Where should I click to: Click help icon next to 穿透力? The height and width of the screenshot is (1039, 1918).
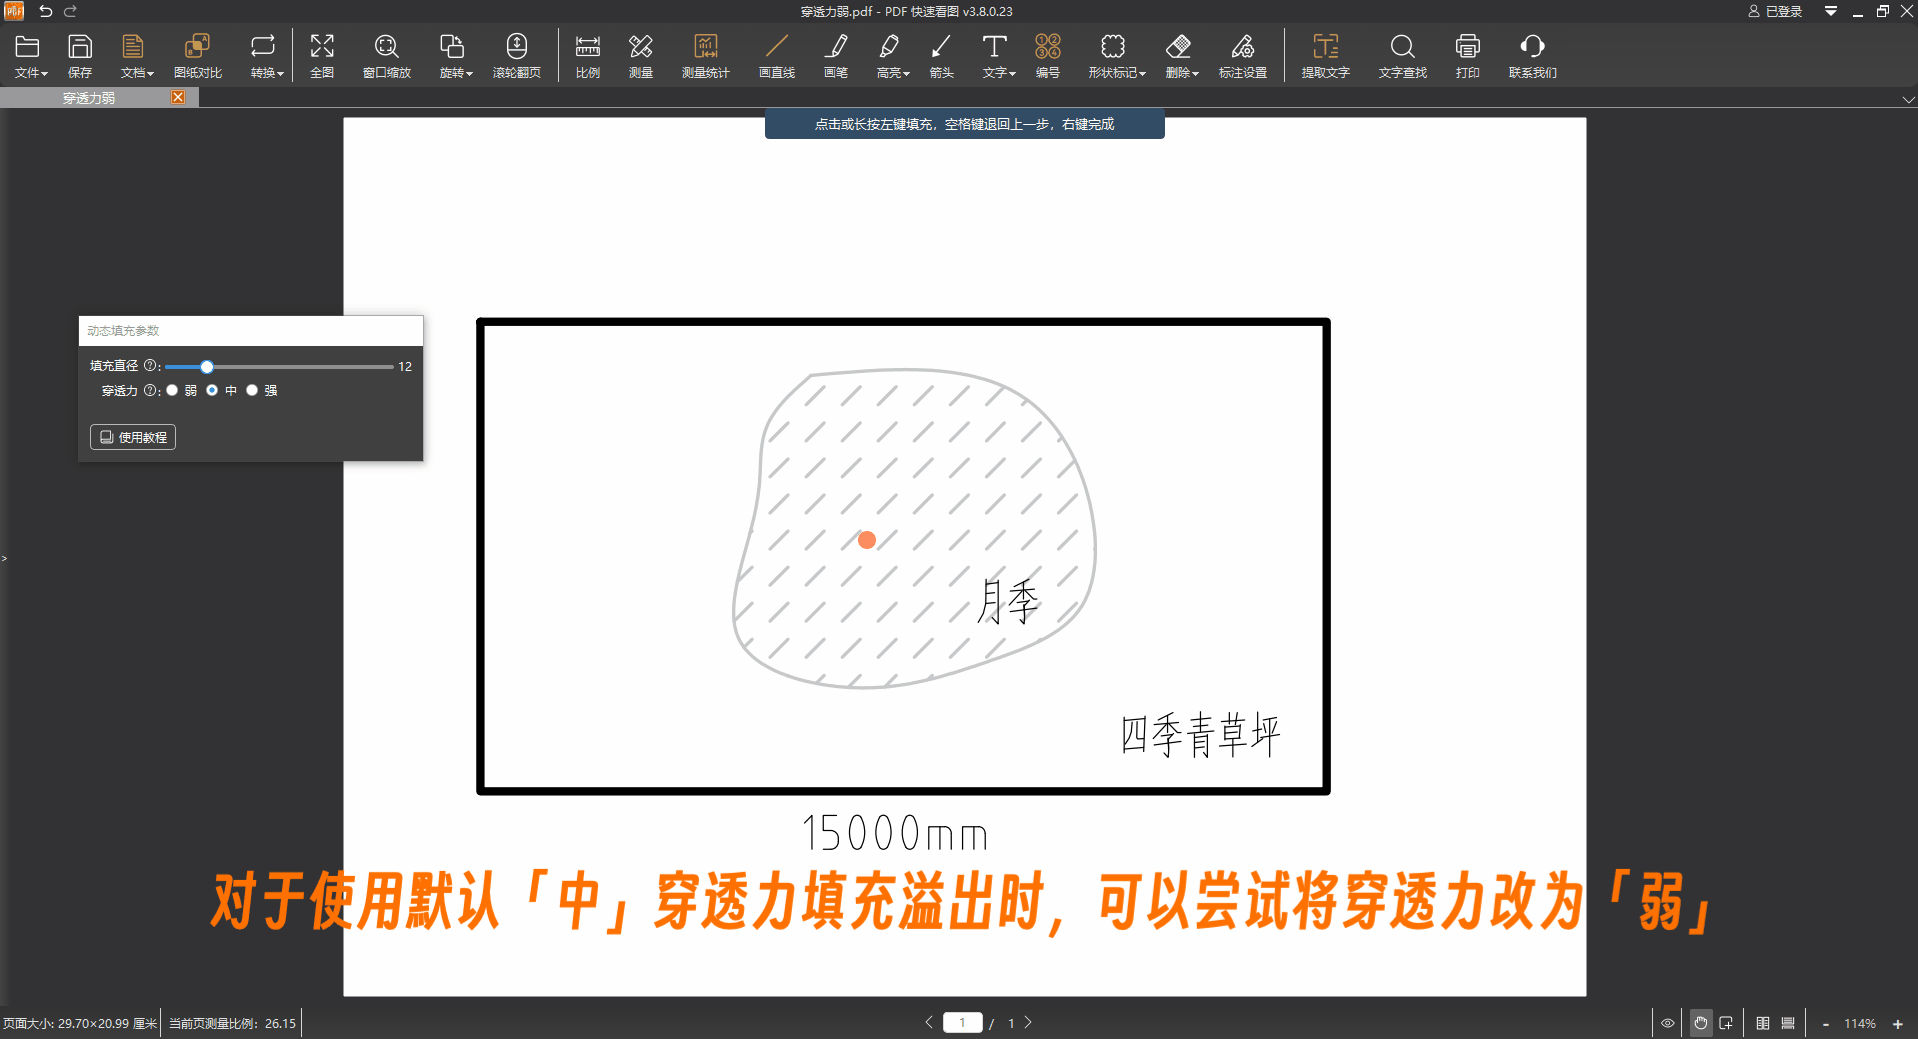(150, 391)
